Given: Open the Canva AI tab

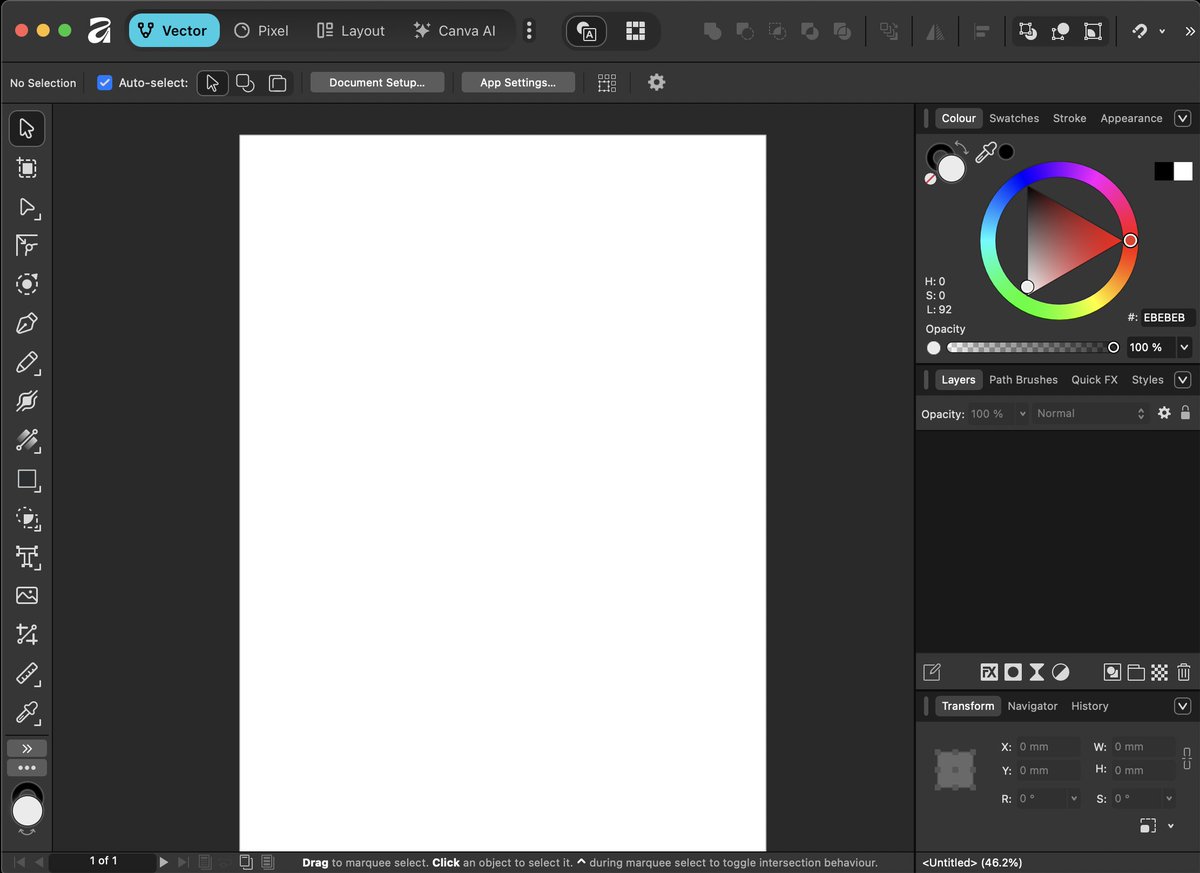Looking at the screenshot, I should click(x=455, y=31).
